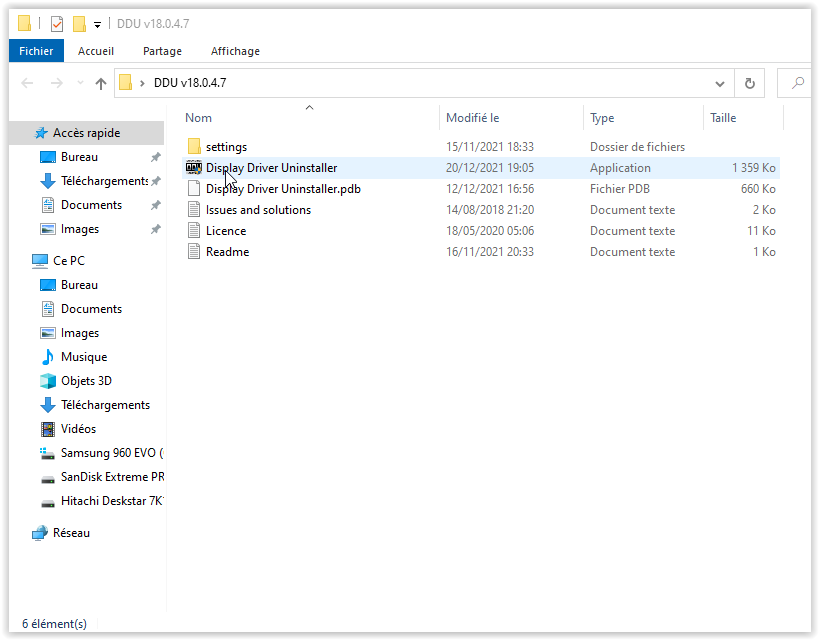Click the Téléchargements arrow icon under Ce PC
Viewport: 819px width, 640px height.
(x=48, y=405)
